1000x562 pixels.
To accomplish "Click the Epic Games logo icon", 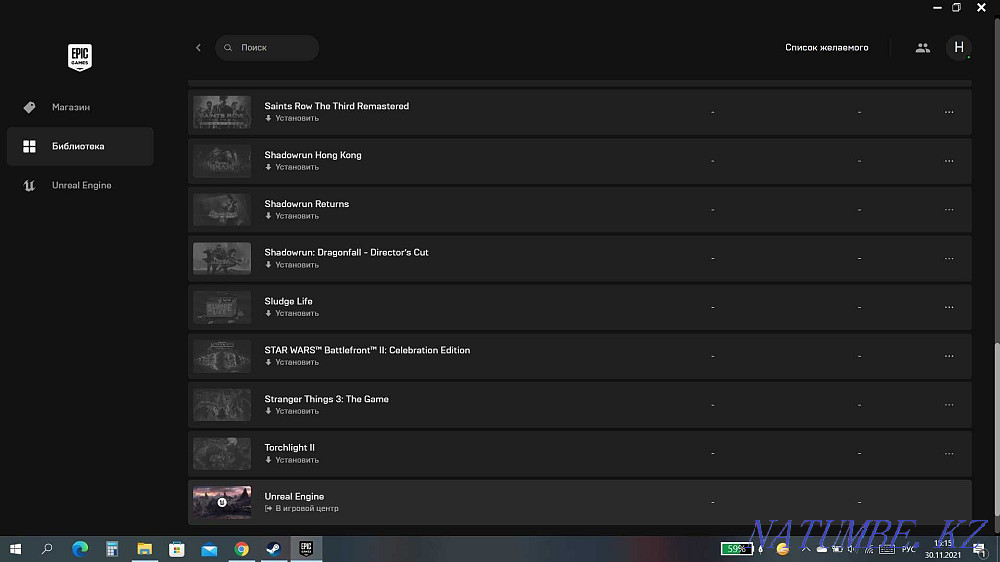I will pyautogui.click(x=80, y=57).
